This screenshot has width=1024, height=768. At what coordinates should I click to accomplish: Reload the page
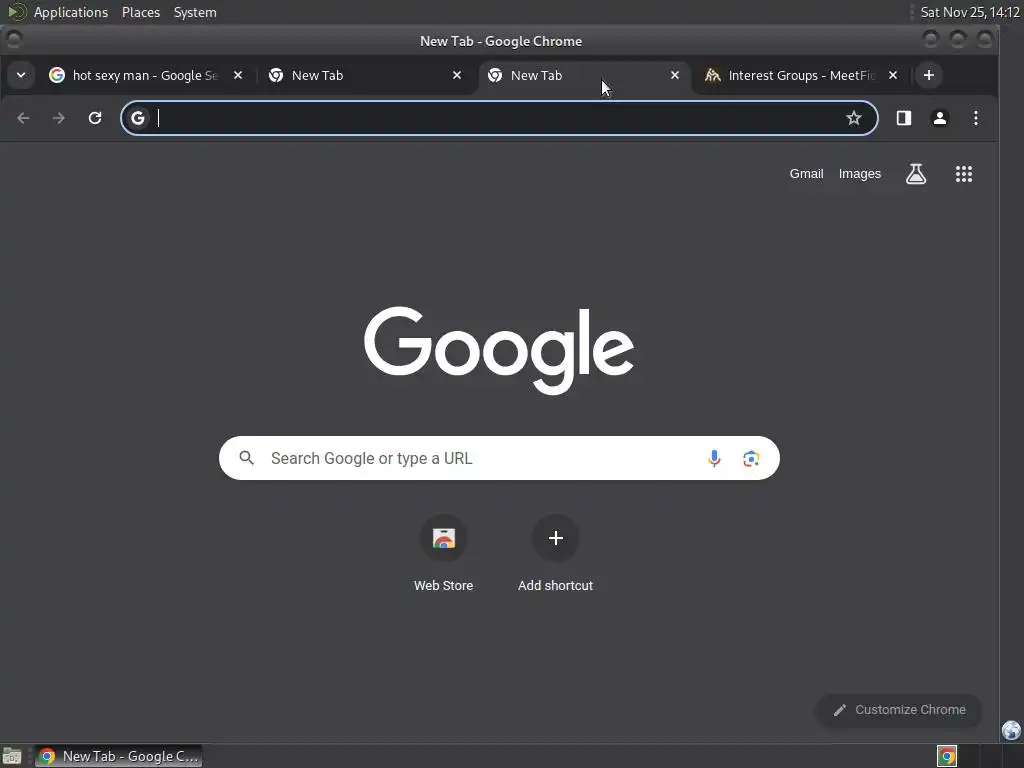pos(95,118)
